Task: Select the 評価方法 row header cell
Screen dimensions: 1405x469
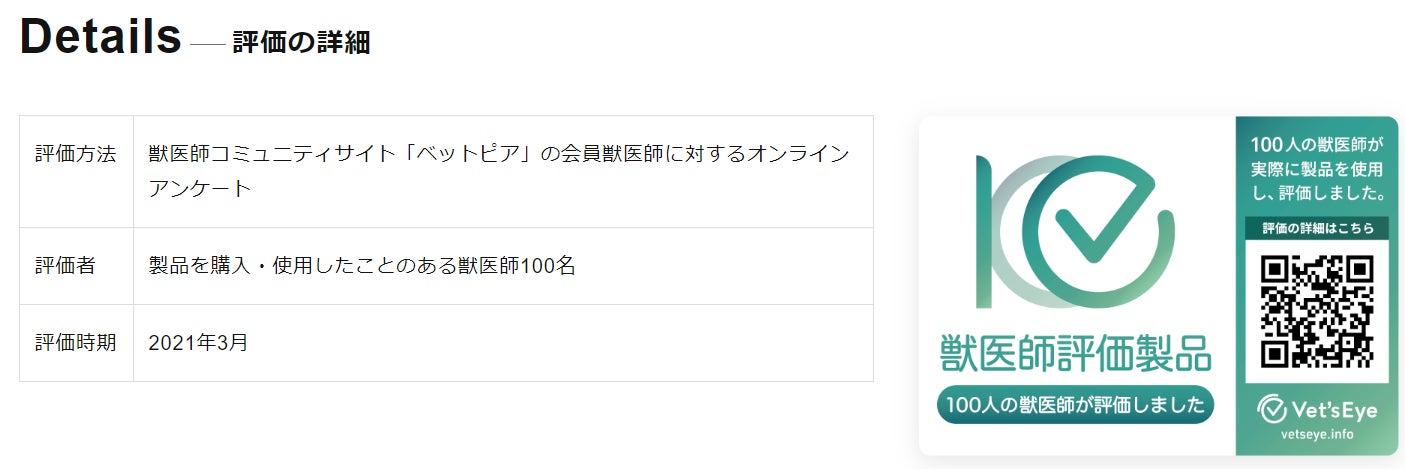Action: click(x=76, y=172)
